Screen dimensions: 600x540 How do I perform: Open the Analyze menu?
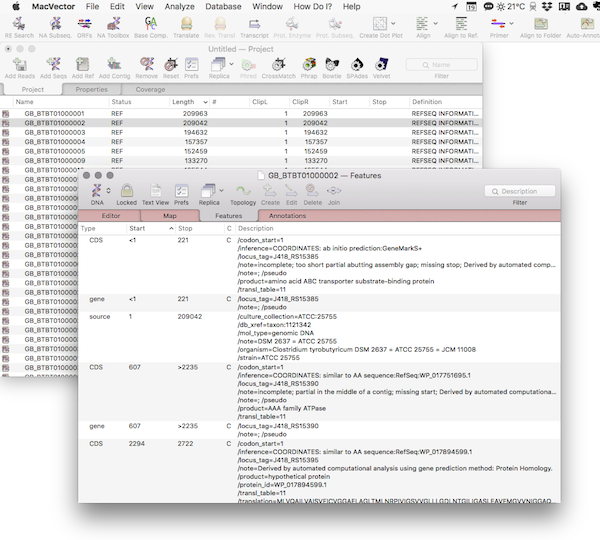pyautogui.click(x=178, y=6)
